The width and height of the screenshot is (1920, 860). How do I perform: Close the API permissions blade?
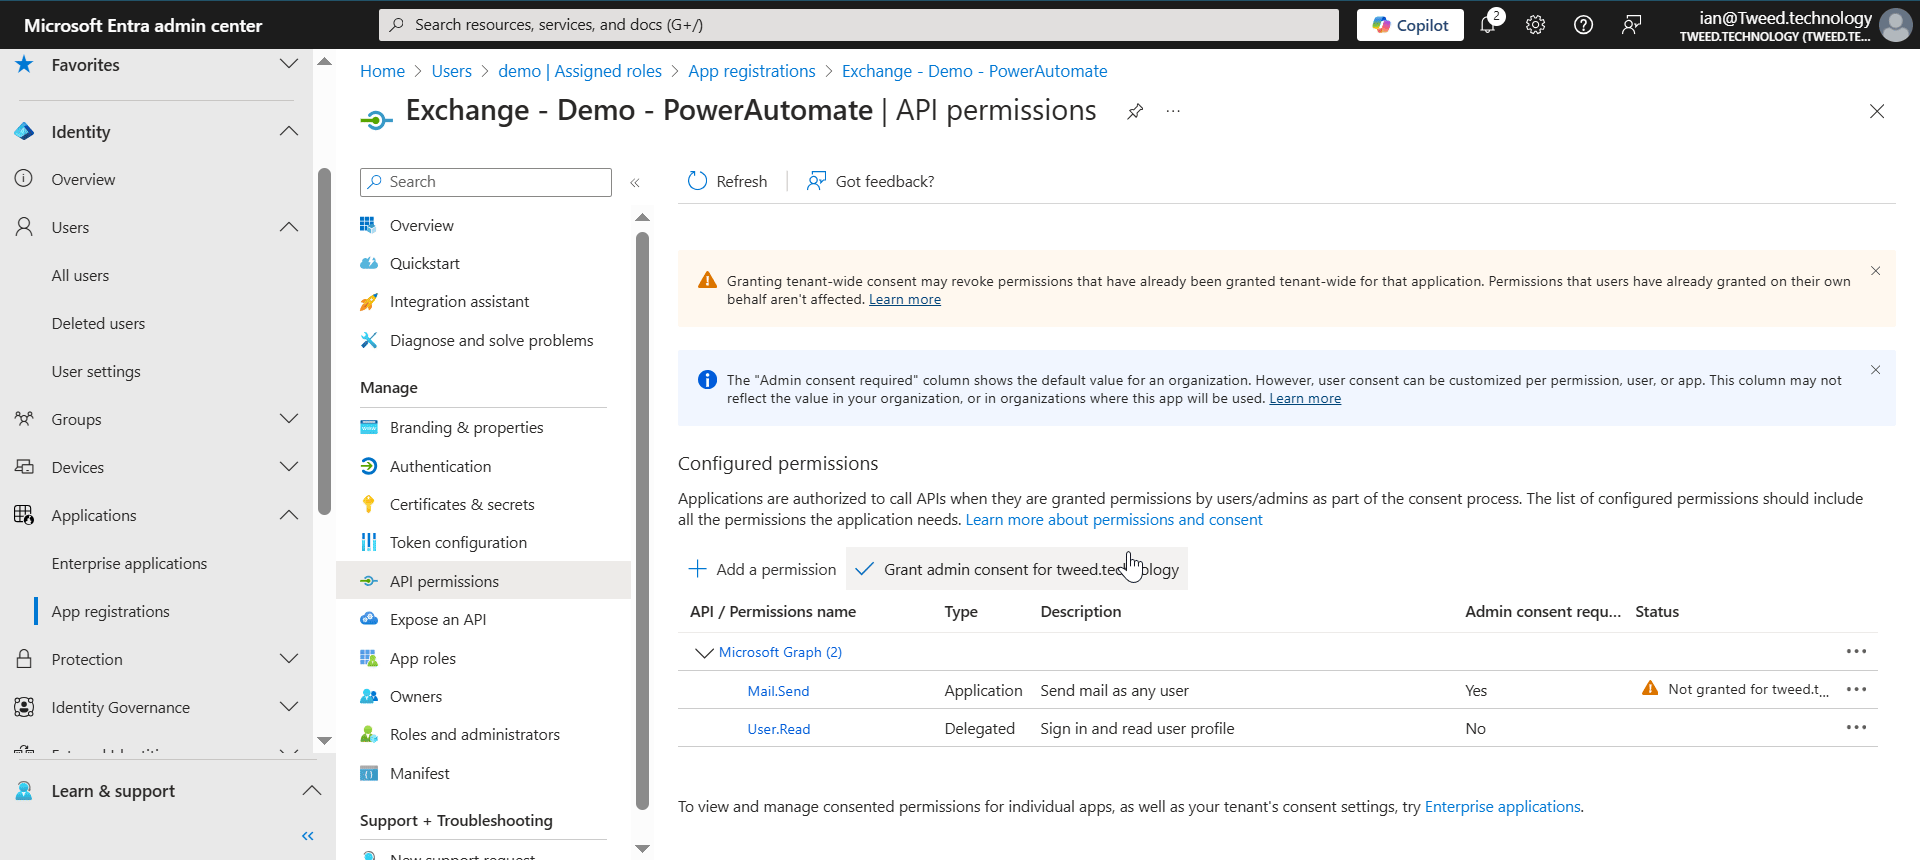(1877, 111)
